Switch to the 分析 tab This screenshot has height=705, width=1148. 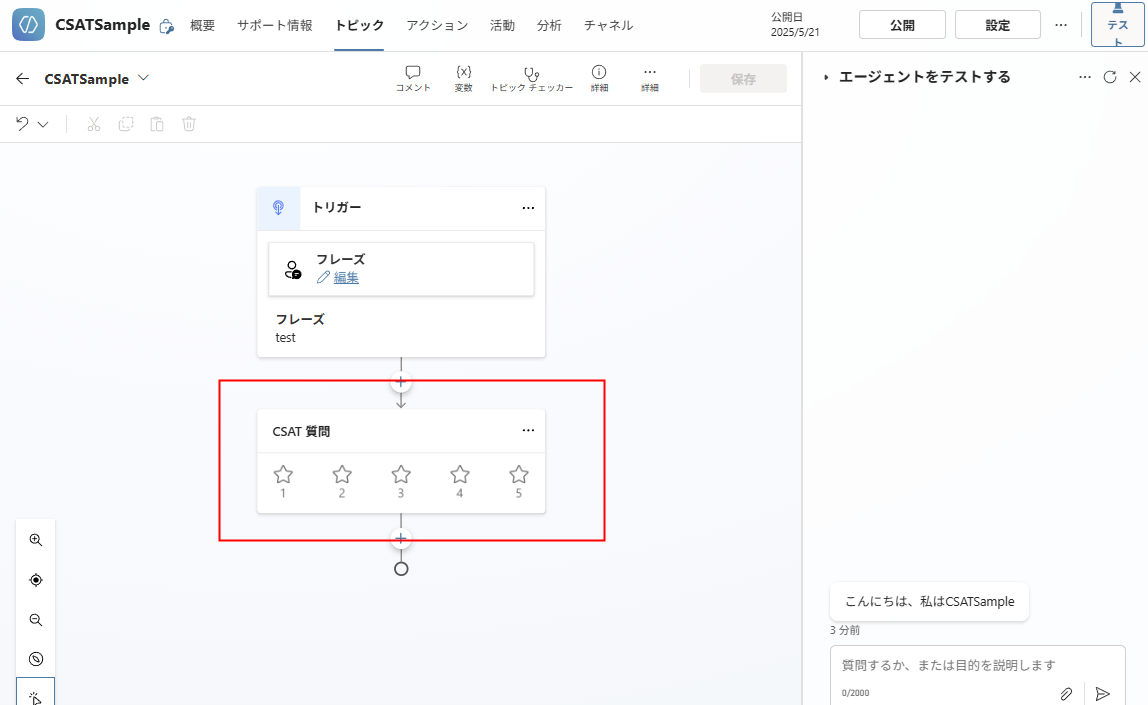point(548,25)
